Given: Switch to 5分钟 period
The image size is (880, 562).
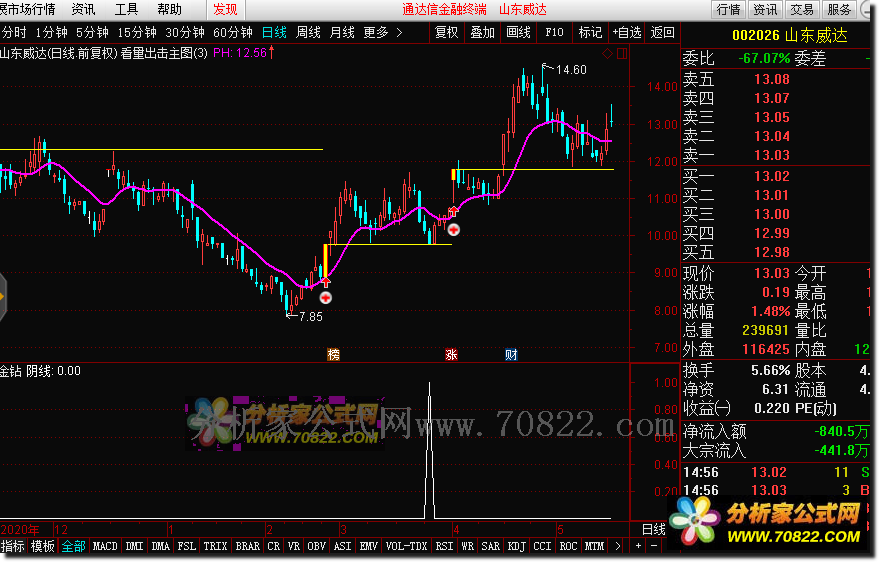Looking at the screenshot, I should 92,33.
